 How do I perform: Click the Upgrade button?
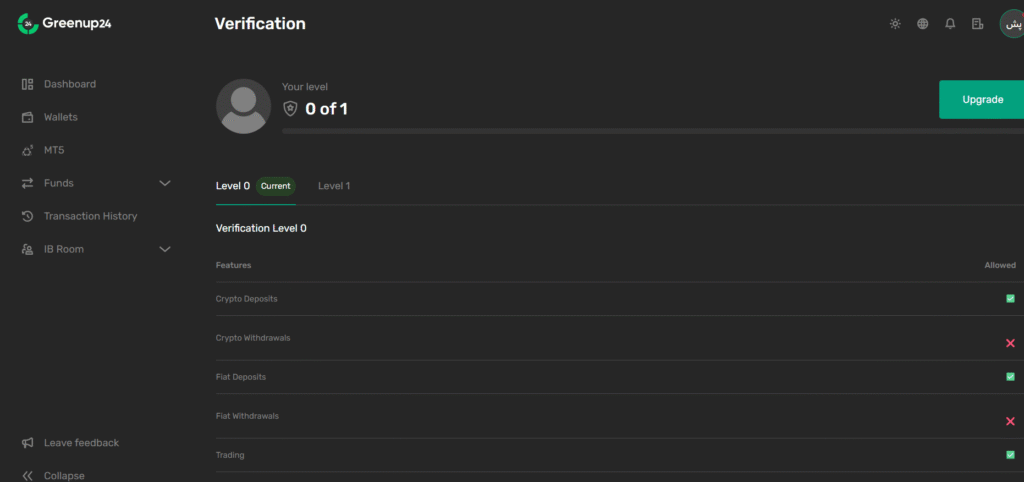pos(982,100)
